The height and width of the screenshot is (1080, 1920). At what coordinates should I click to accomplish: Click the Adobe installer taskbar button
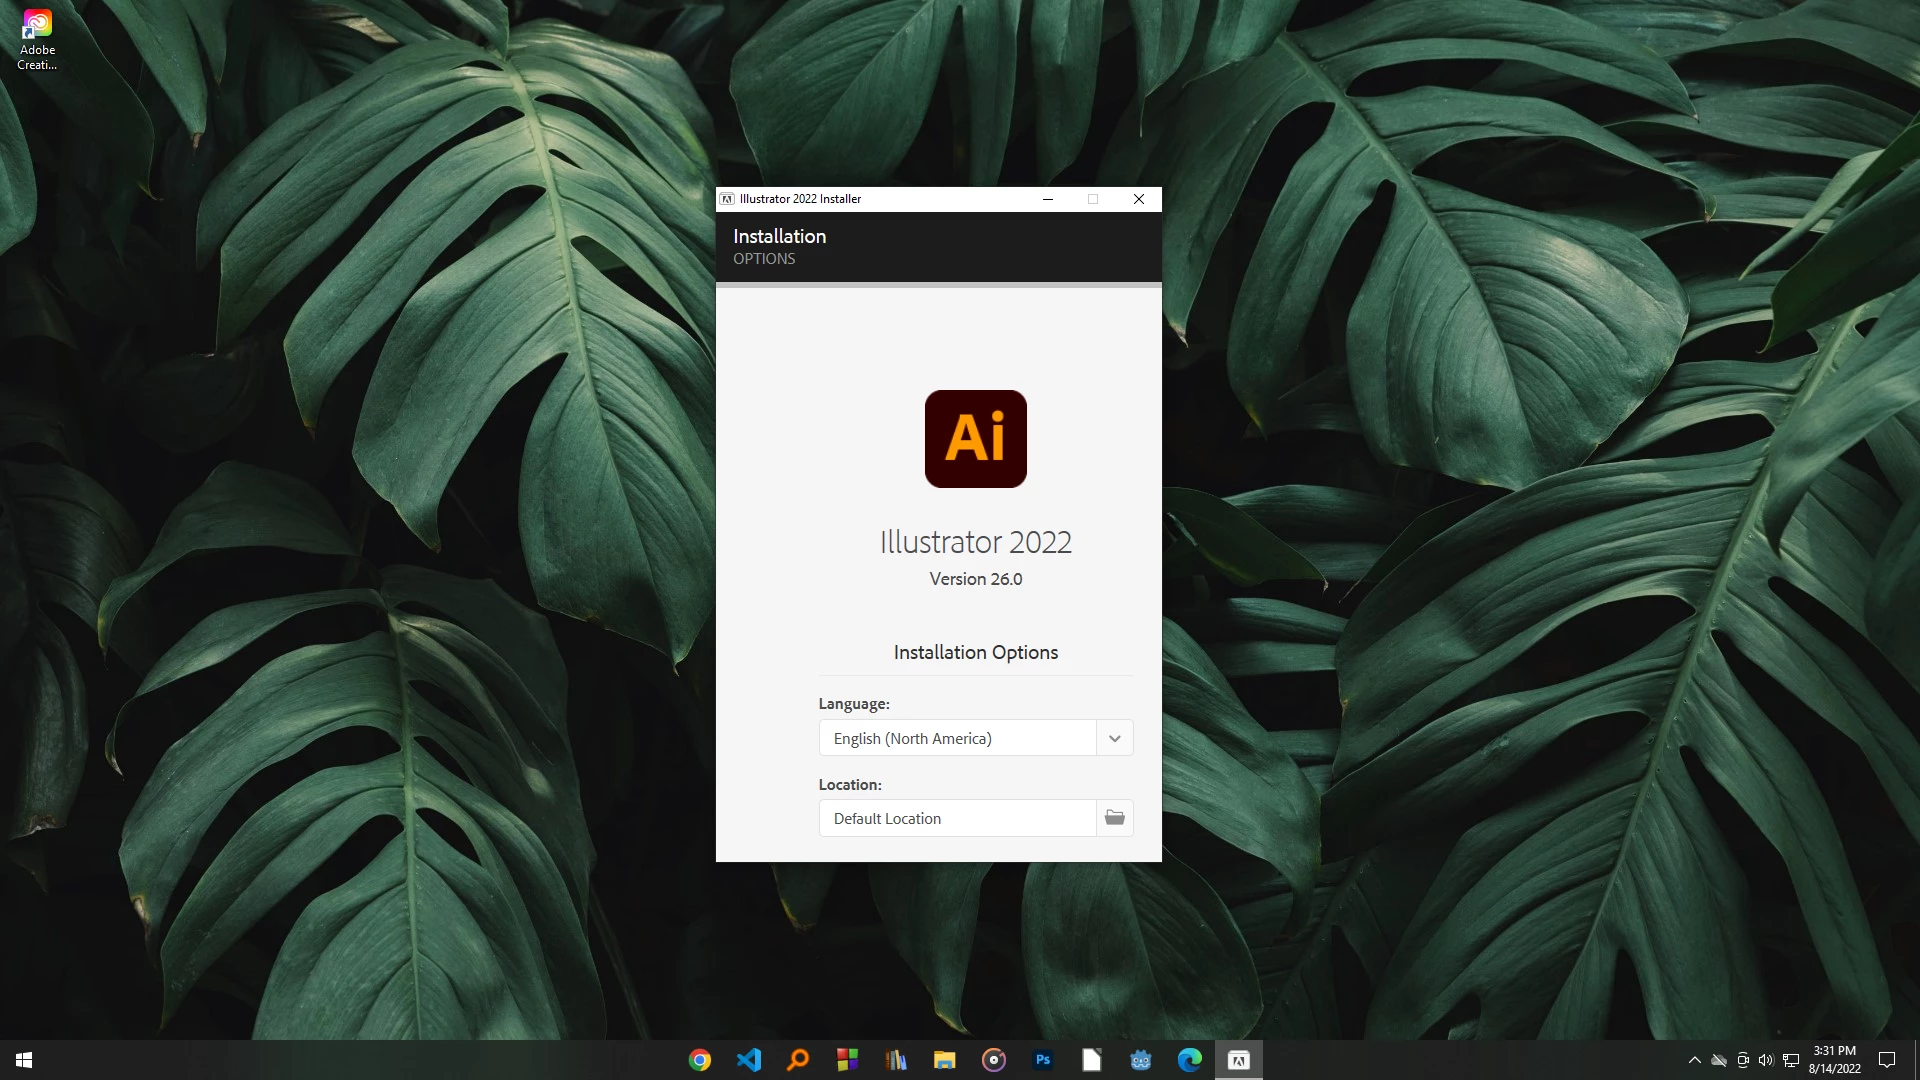(1238, 1060)
